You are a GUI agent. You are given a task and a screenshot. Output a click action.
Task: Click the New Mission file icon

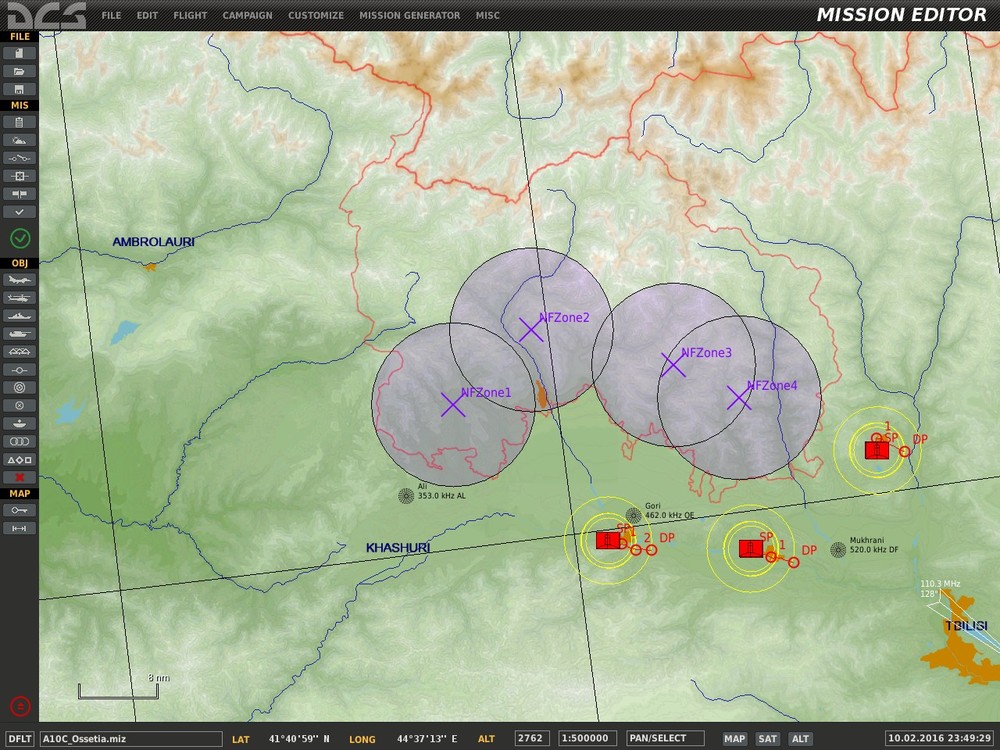[x=19, y=54]
